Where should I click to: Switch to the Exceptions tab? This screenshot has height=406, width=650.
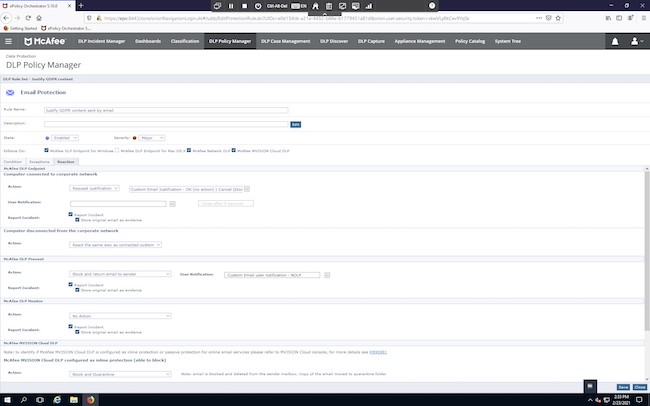coord(39,162)
